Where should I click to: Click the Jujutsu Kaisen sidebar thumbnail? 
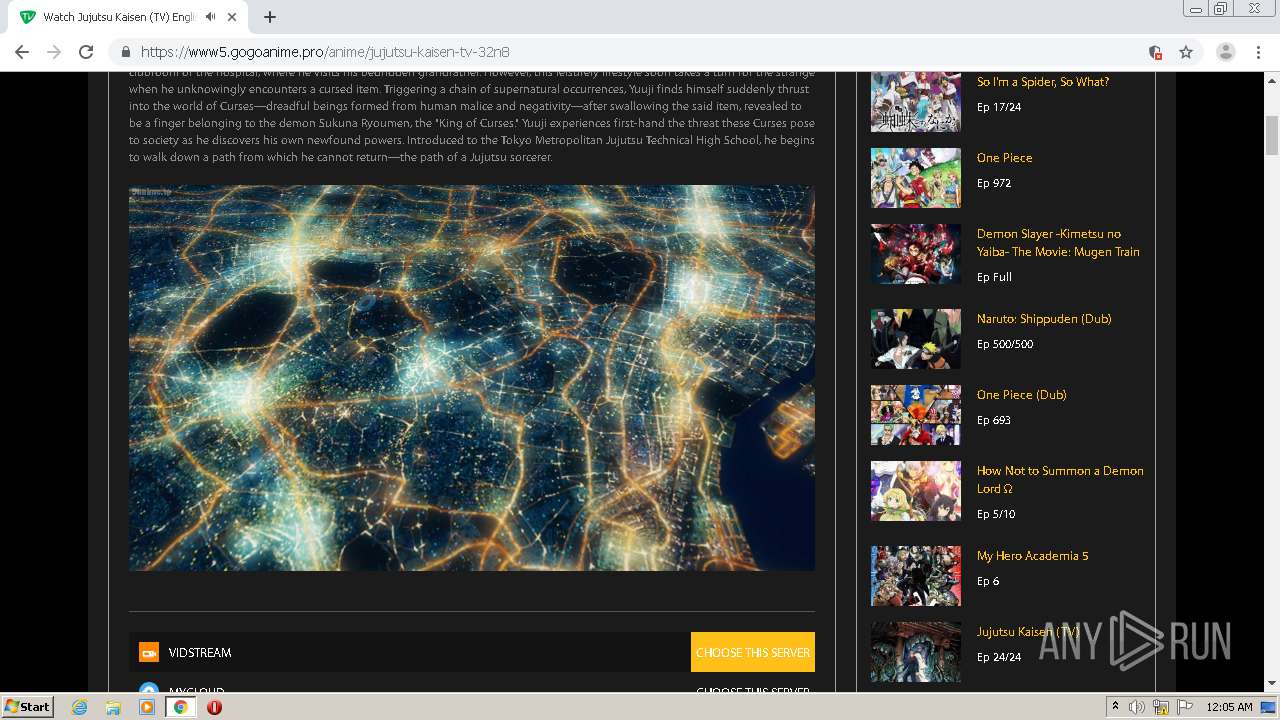(x=916, y=652)
